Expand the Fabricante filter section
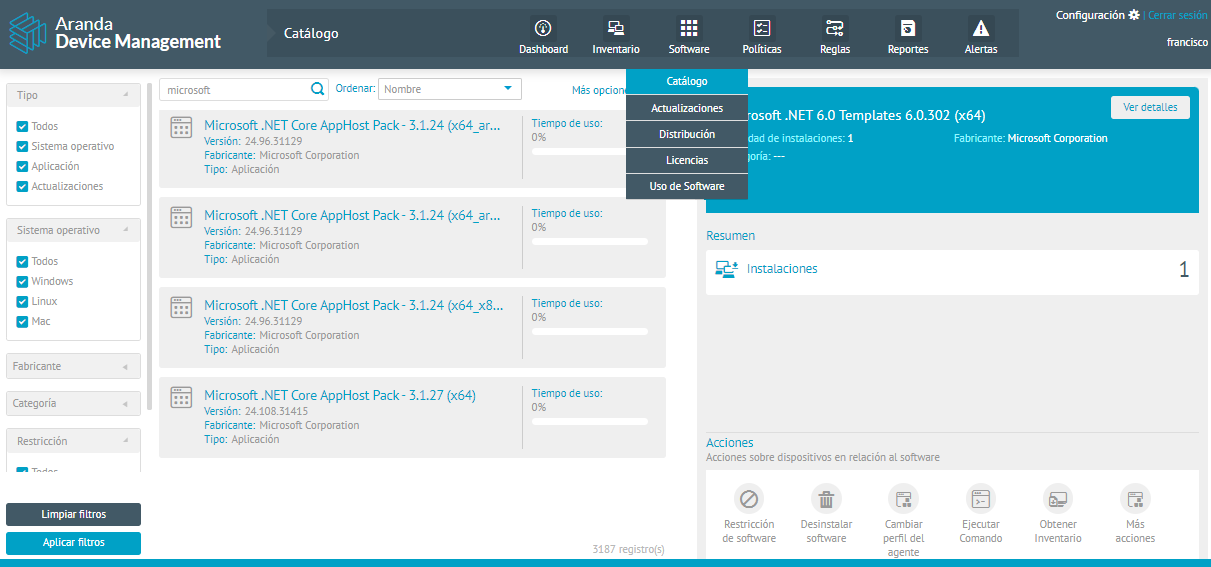 pyautogui.click(x=73, y=366)
